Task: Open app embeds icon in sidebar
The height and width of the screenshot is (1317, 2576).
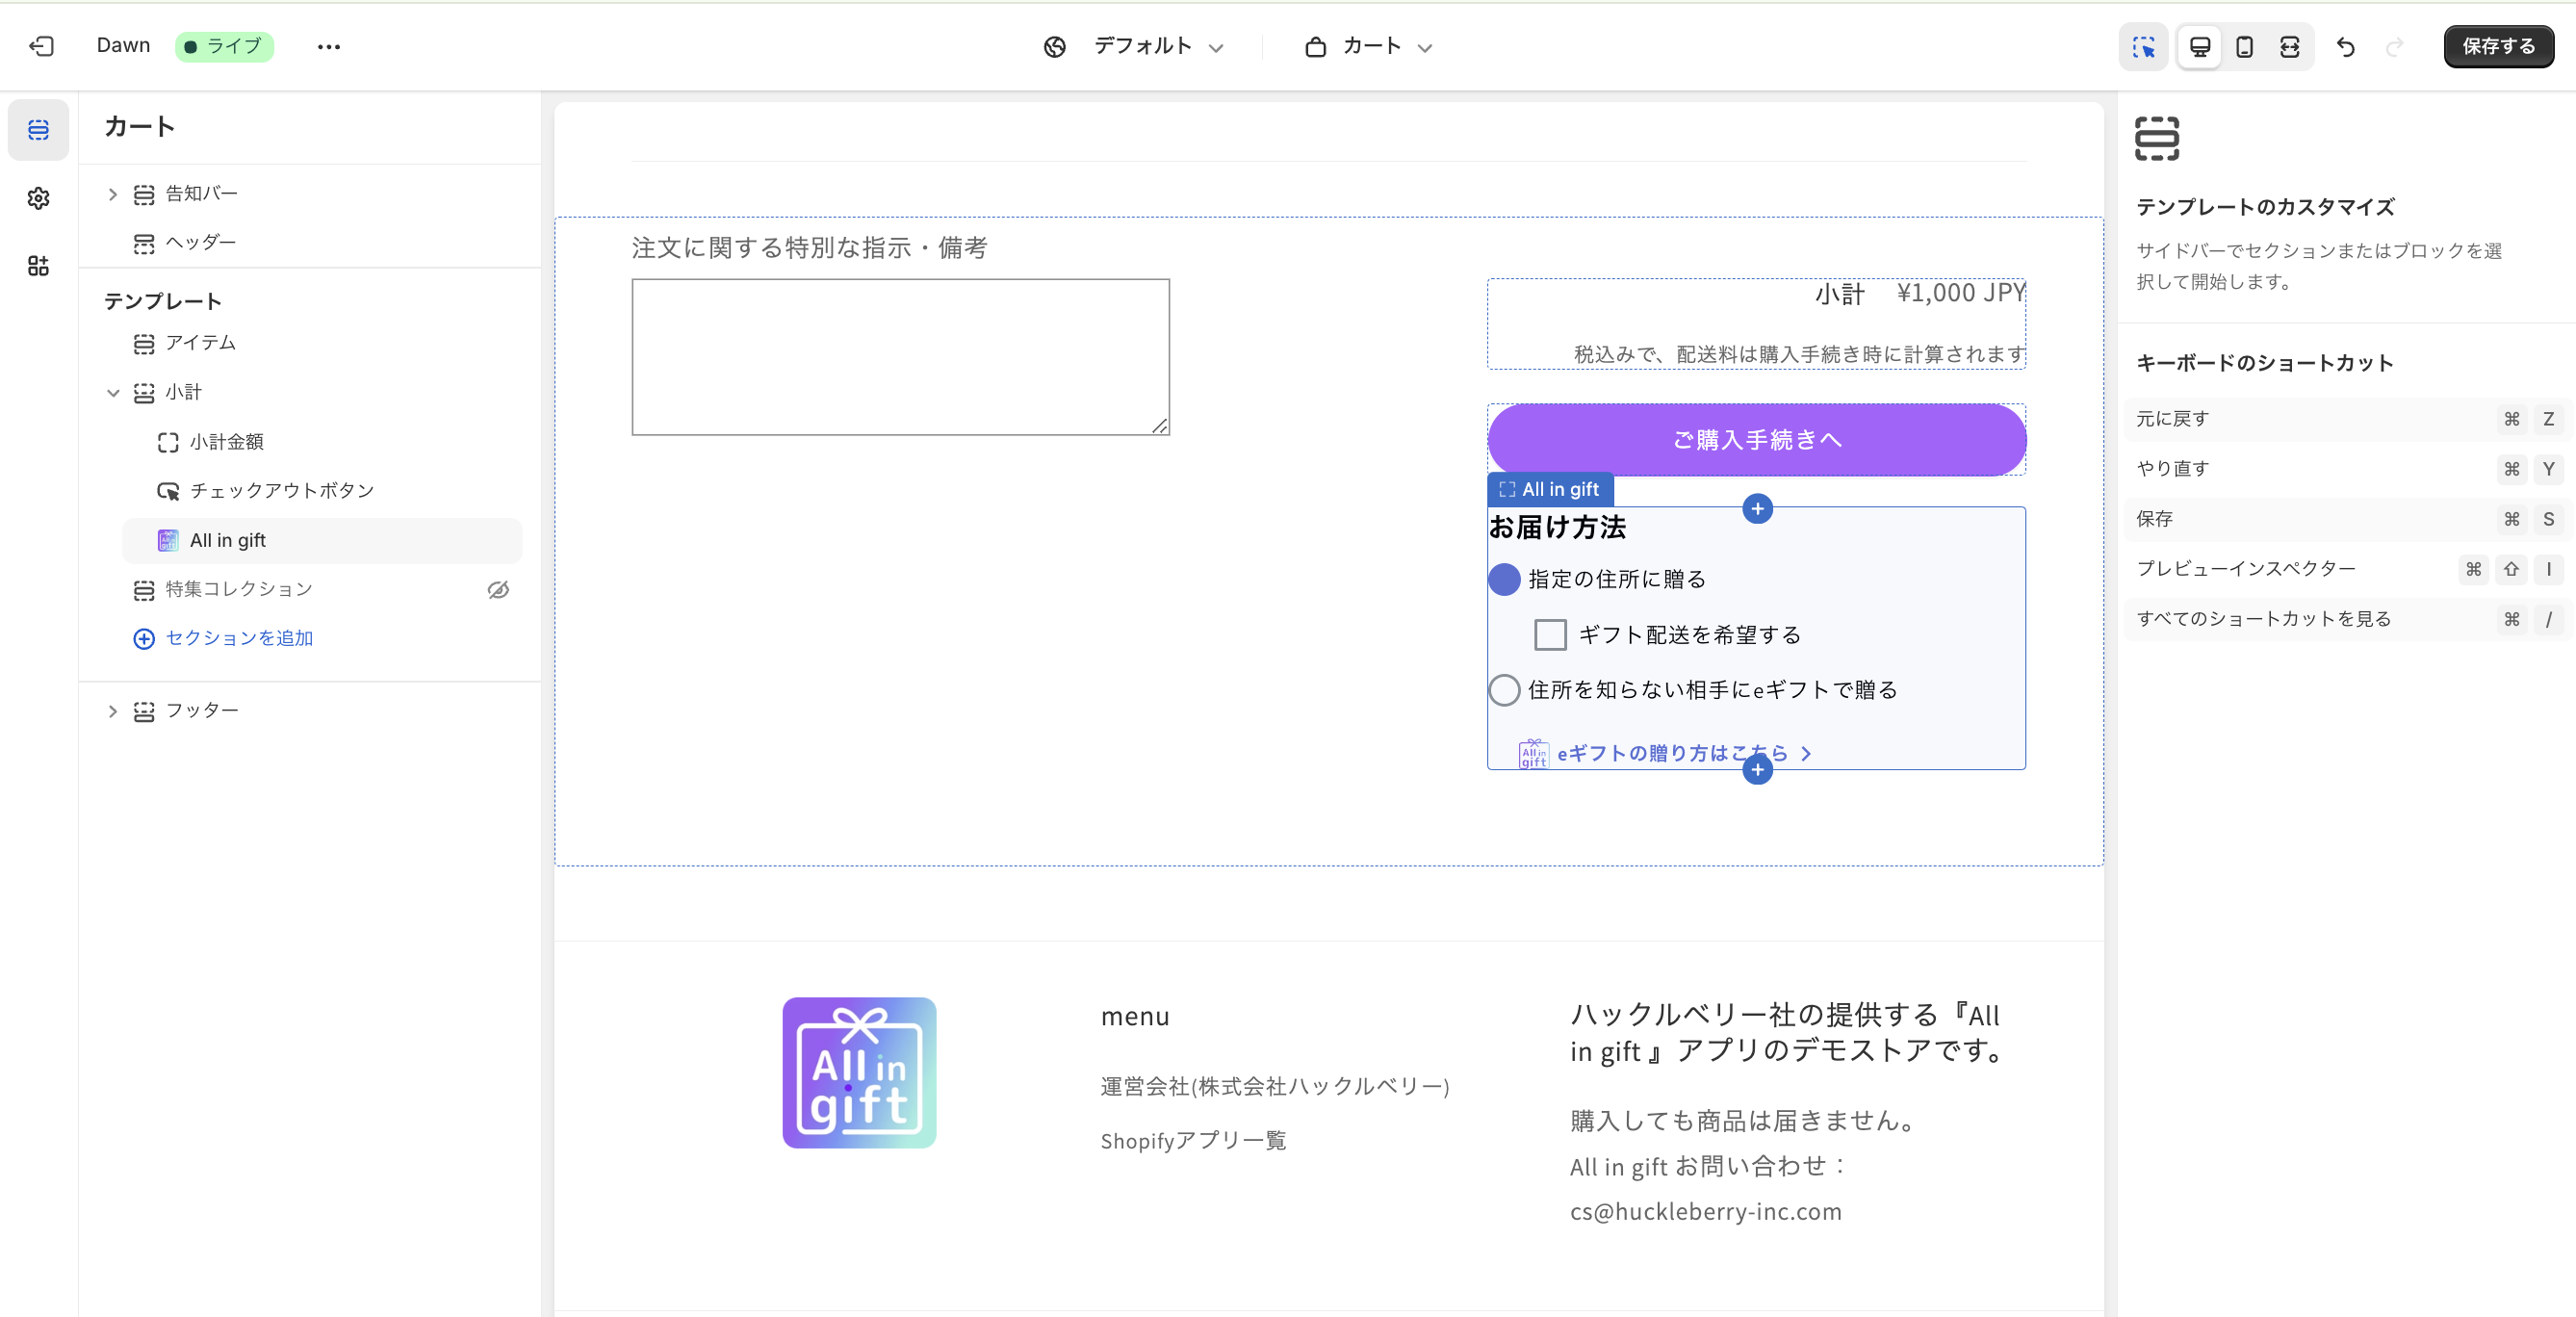Action: [38, 265]
